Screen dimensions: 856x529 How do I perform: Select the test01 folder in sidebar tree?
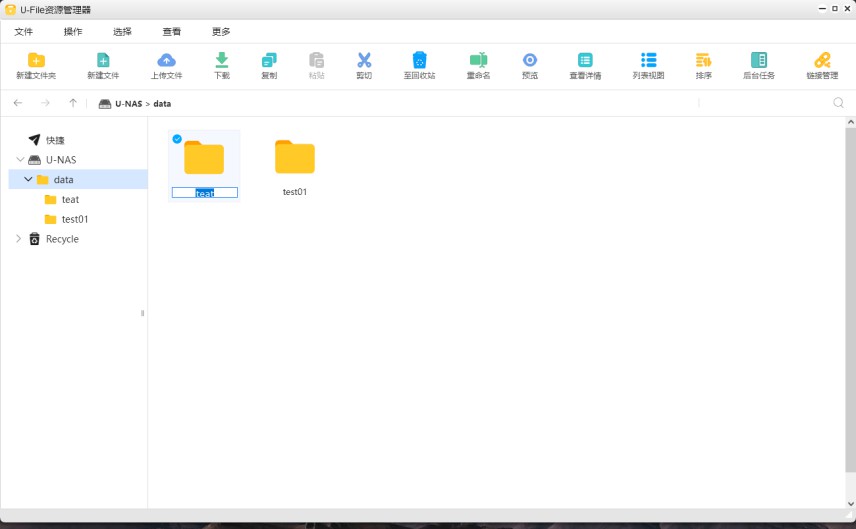point(75,219)
